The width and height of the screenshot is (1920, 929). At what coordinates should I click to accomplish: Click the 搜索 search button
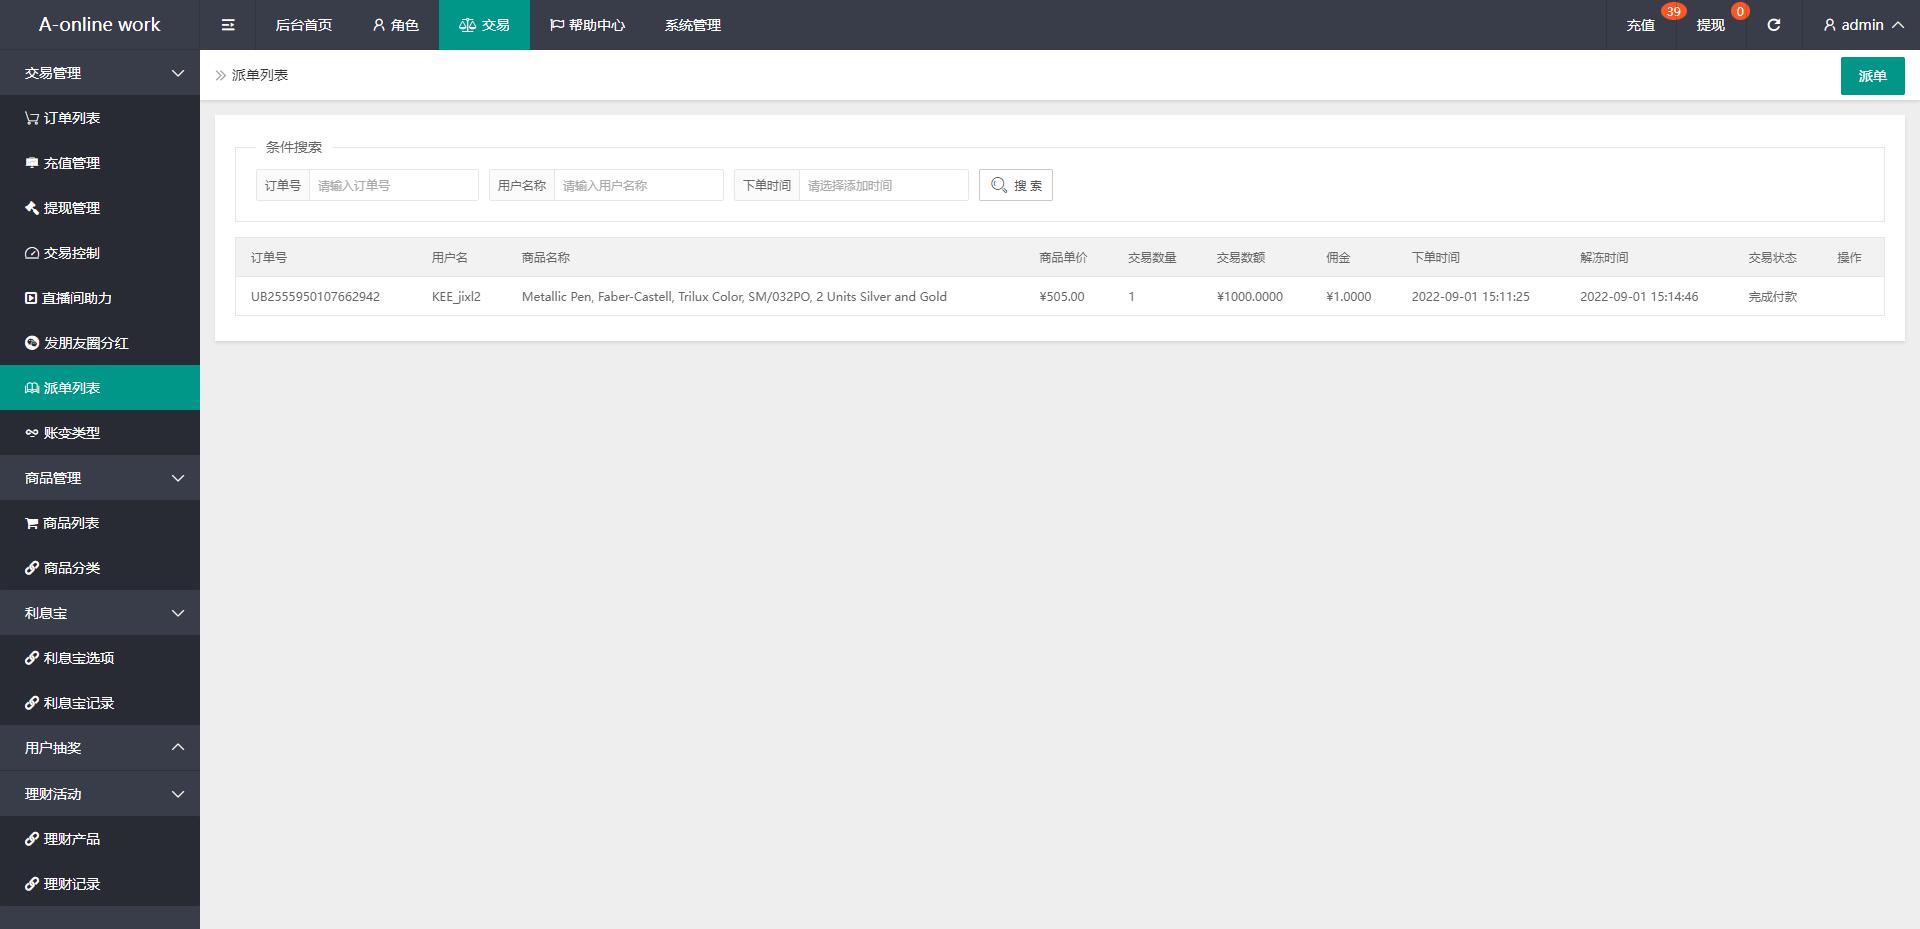1015,185
